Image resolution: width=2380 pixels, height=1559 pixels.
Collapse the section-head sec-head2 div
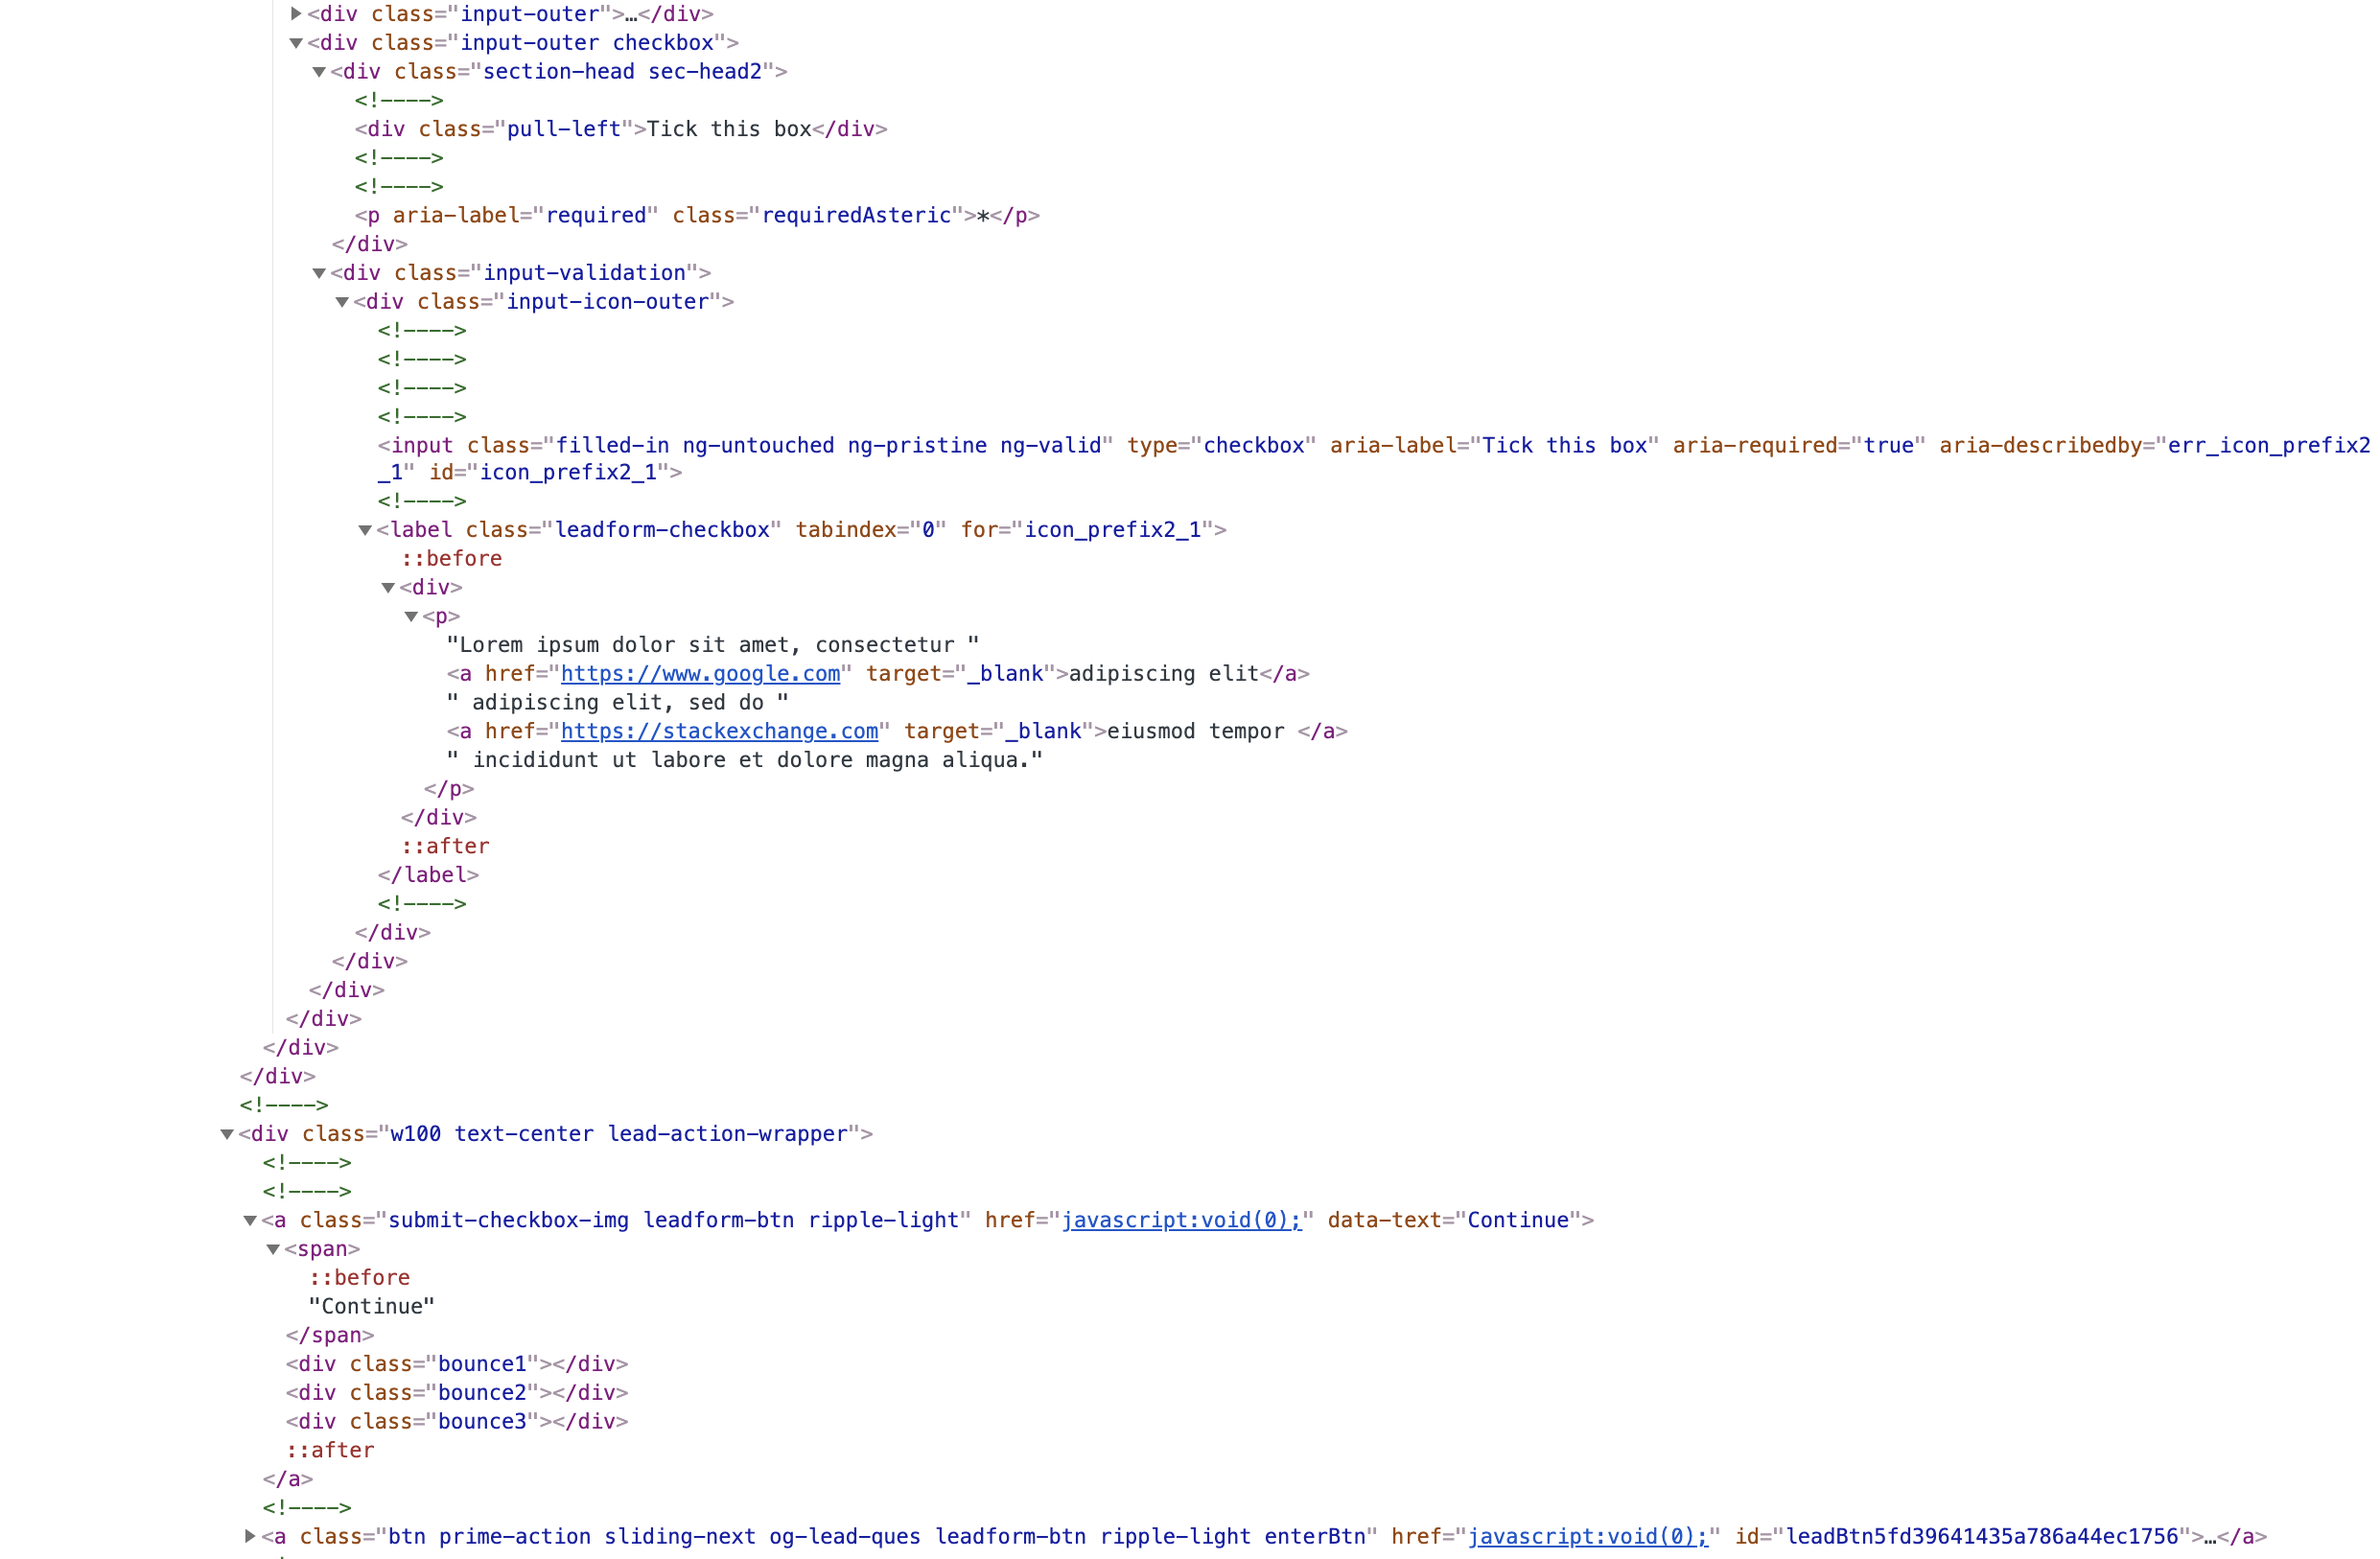(319, 72)
